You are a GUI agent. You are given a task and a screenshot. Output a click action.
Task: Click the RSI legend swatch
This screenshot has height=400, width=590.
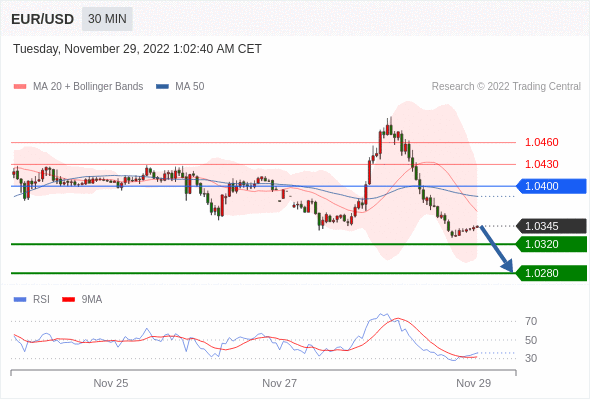[x=20, y=300]
